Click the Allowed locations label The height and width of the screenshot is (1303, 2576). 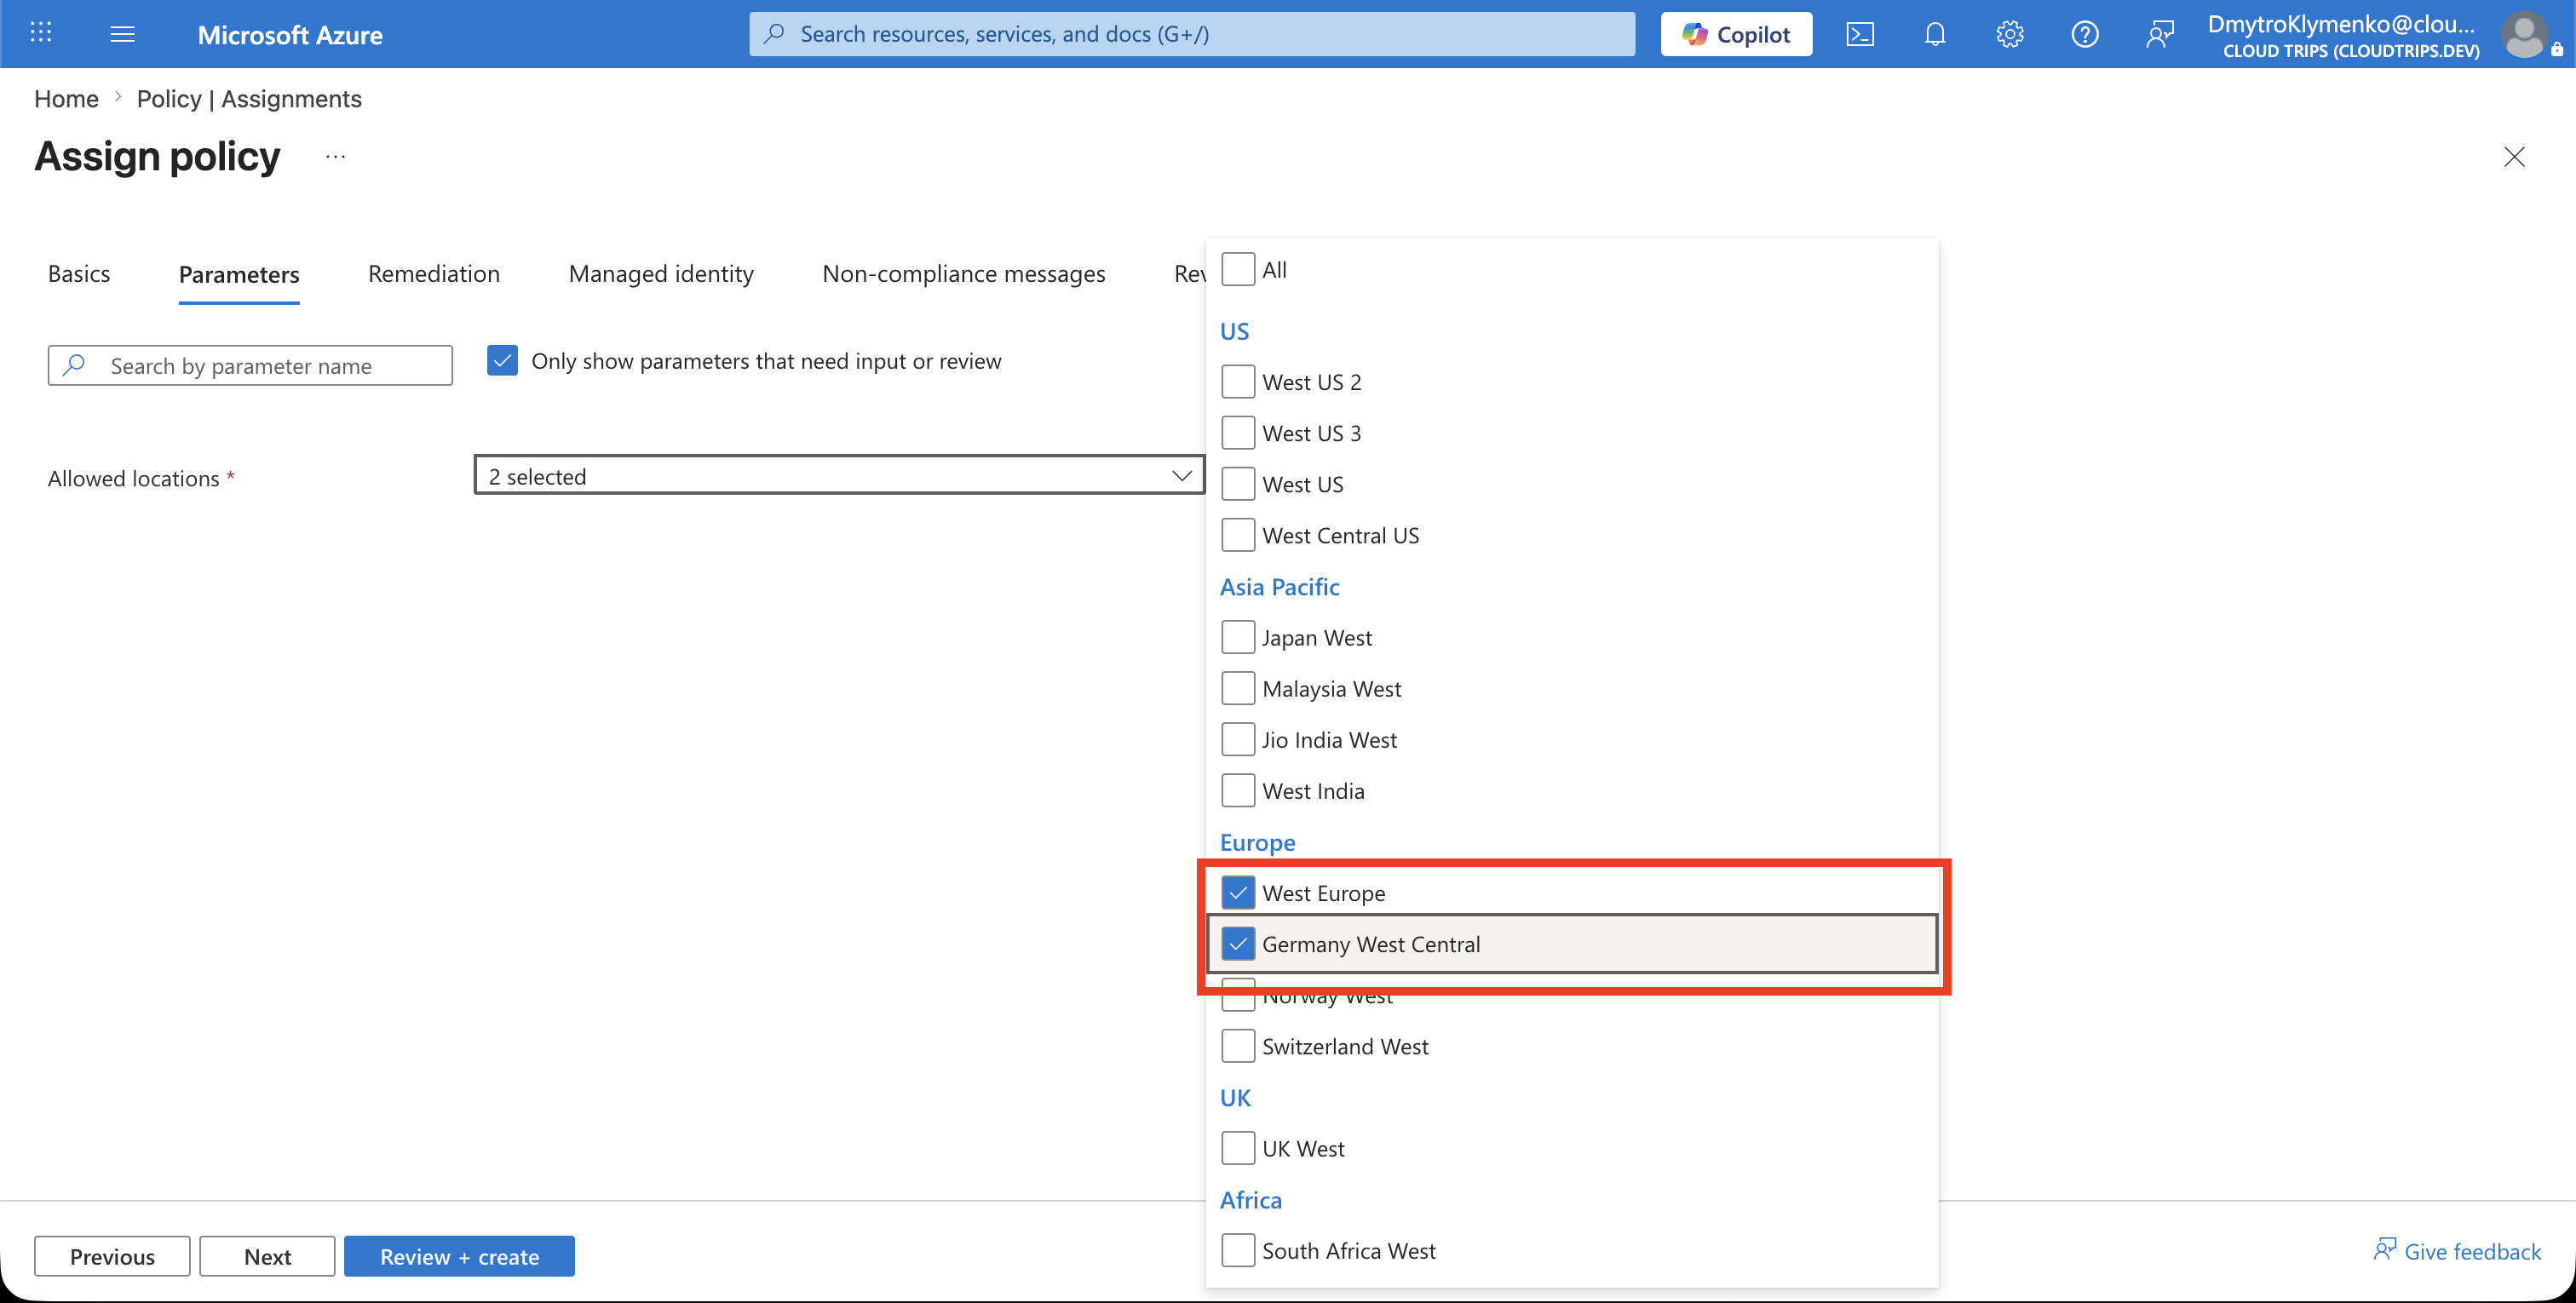click(133, 478)
